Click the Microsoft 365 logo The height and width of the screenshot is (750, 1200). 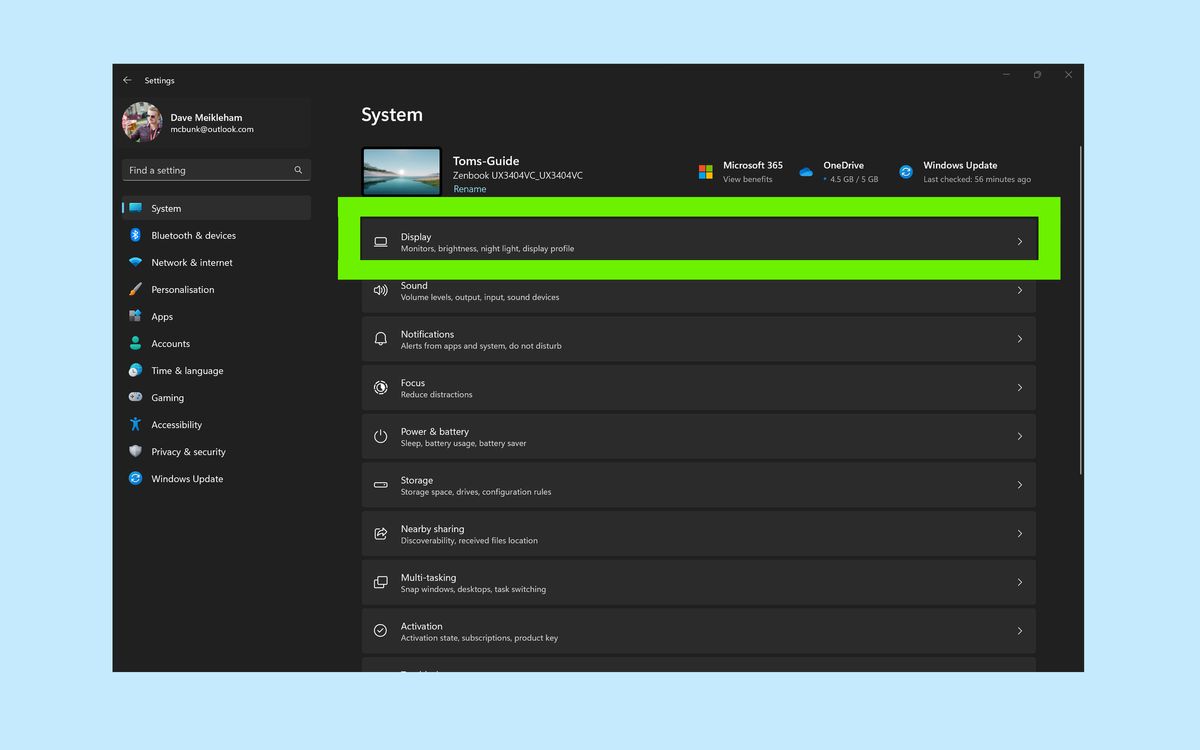coord(703,171)
